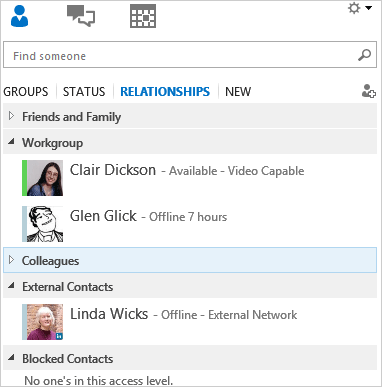
Task: Select the Blocked Contacts header label
Action: click(x=67, y=359)
